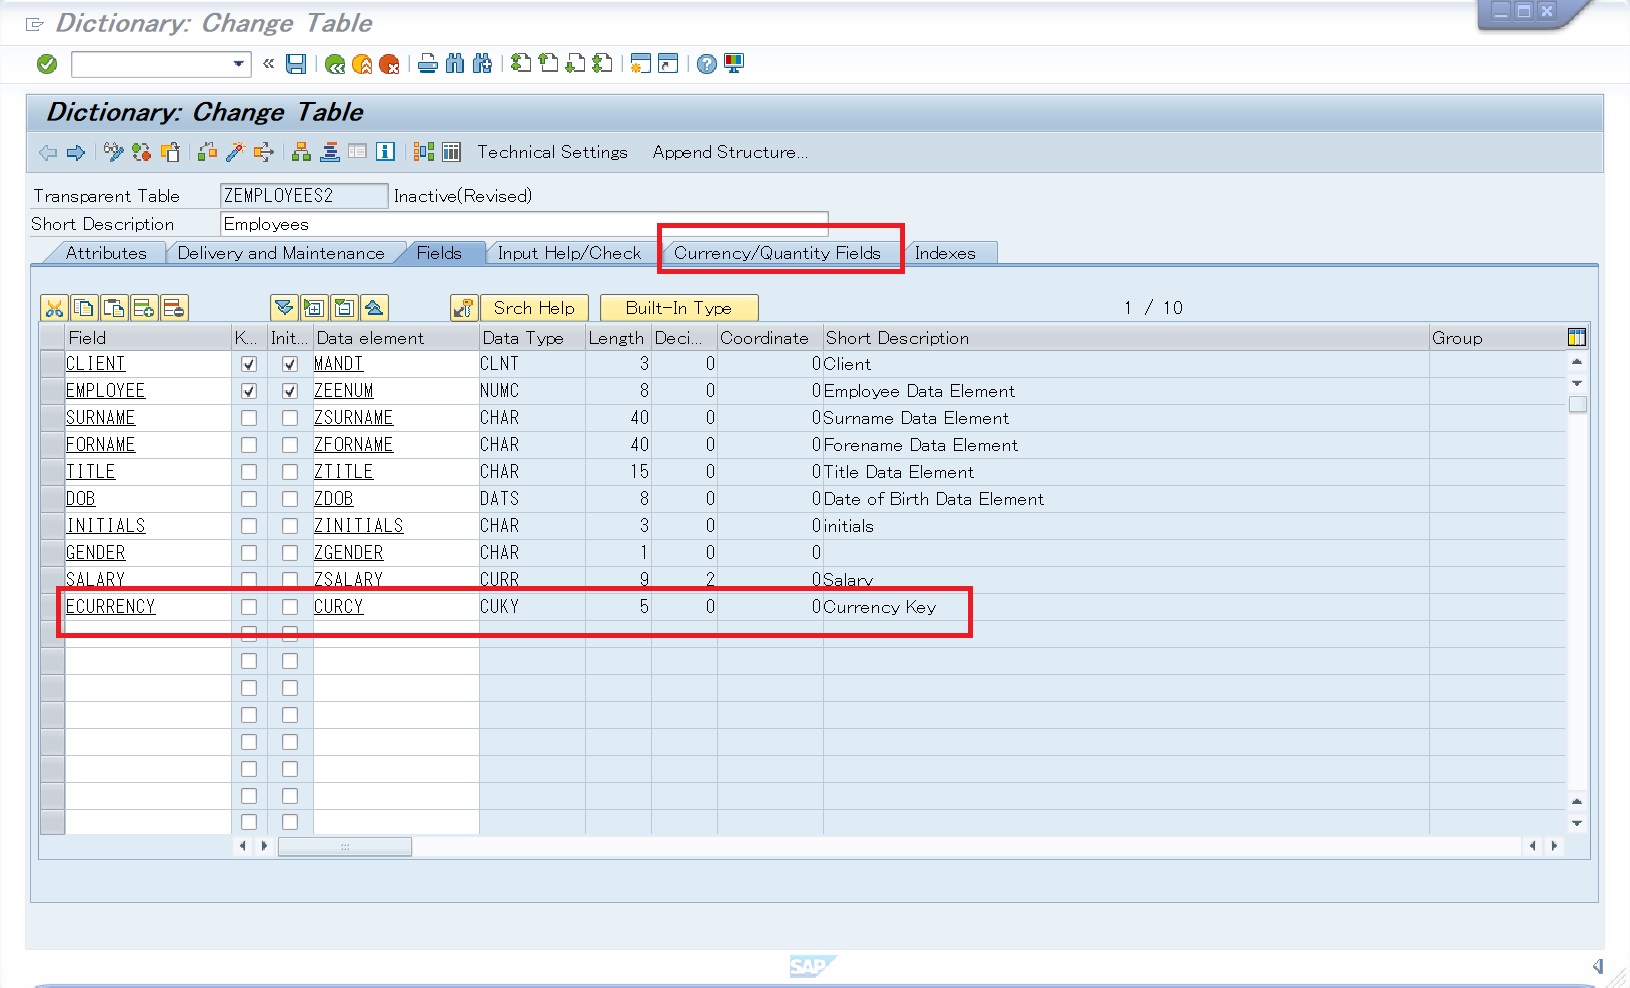The height and width of the screenshot is (988, 1630).
Task: Enable Key checkbox for DOB field
Action: pyautogui.click(x=249, y=499)
